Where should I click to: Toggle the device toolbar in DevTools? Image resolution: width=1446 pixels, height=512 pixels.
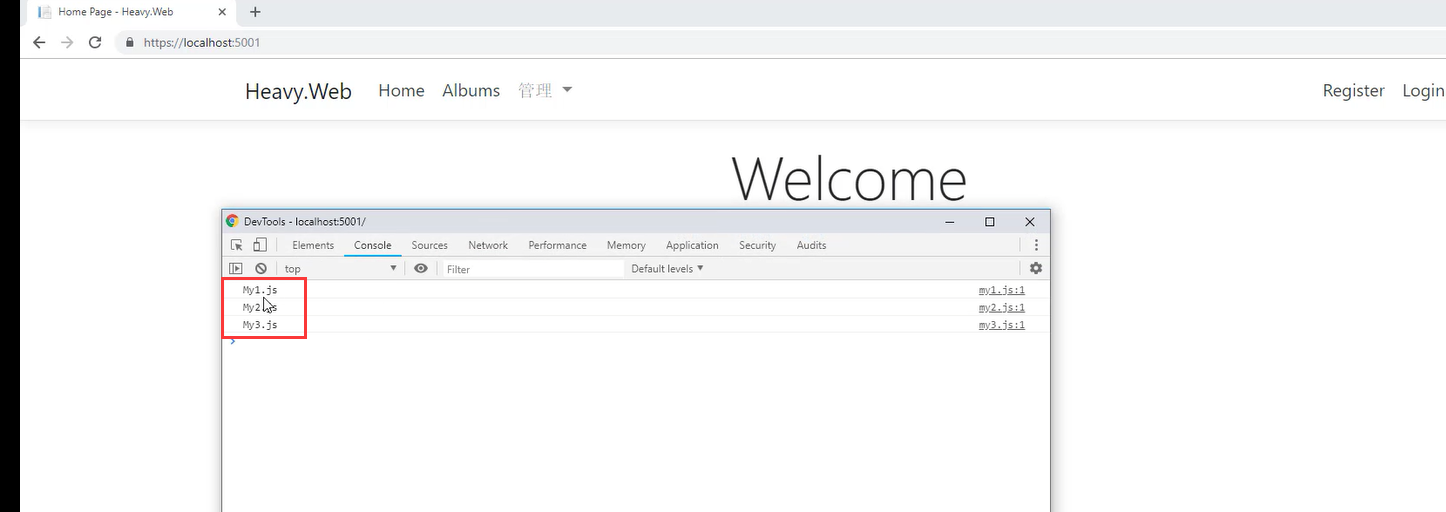[x=260, y=245]
